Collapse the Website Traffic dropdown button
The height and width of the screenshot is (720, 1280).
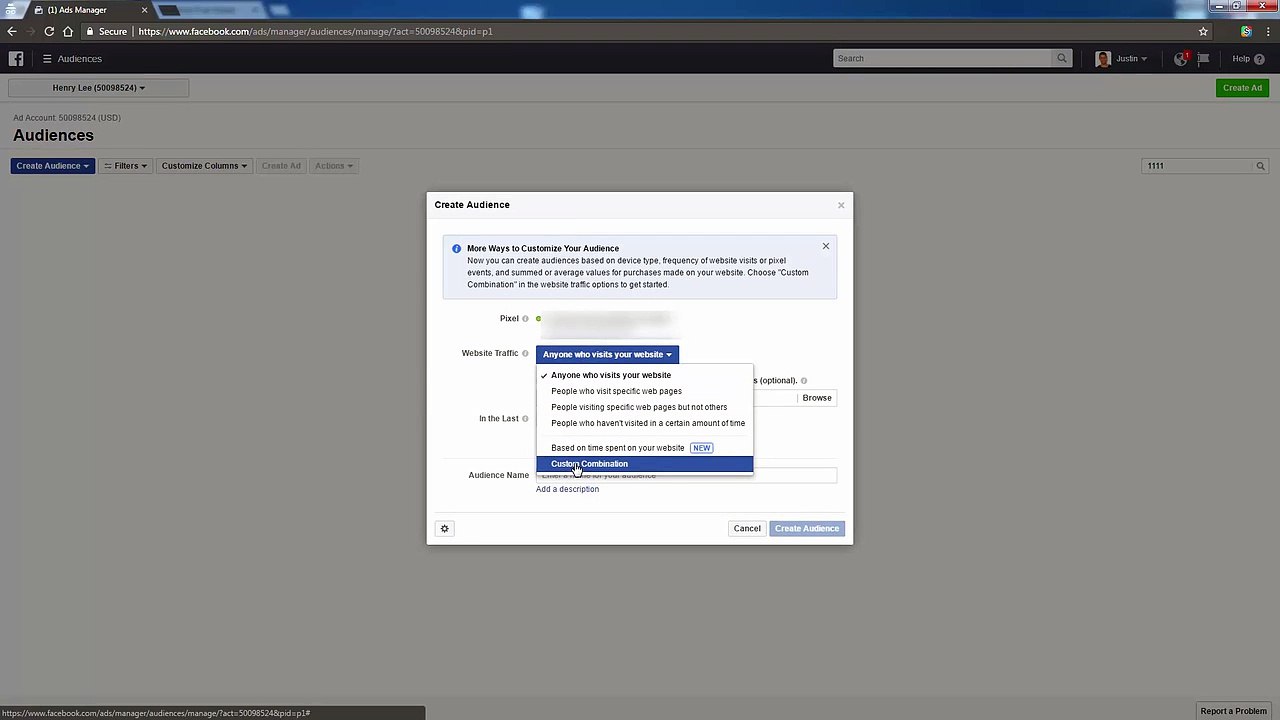(x=607, y=354)
